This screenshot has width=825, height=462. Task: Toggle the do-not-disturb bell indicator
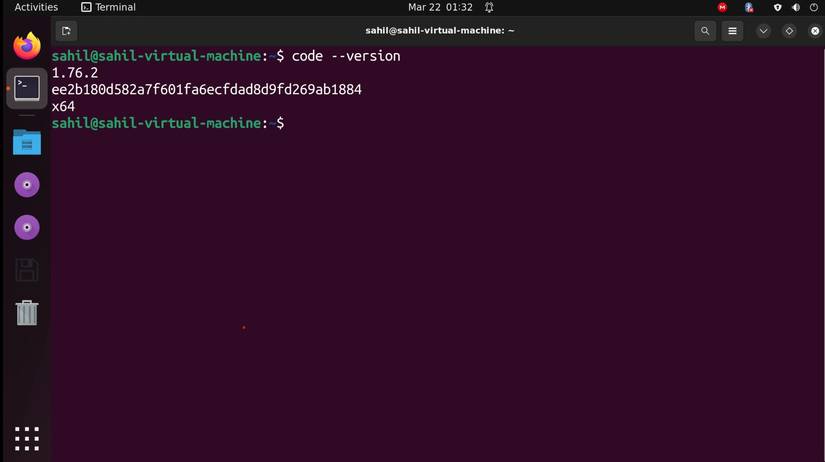click(489, 7)
